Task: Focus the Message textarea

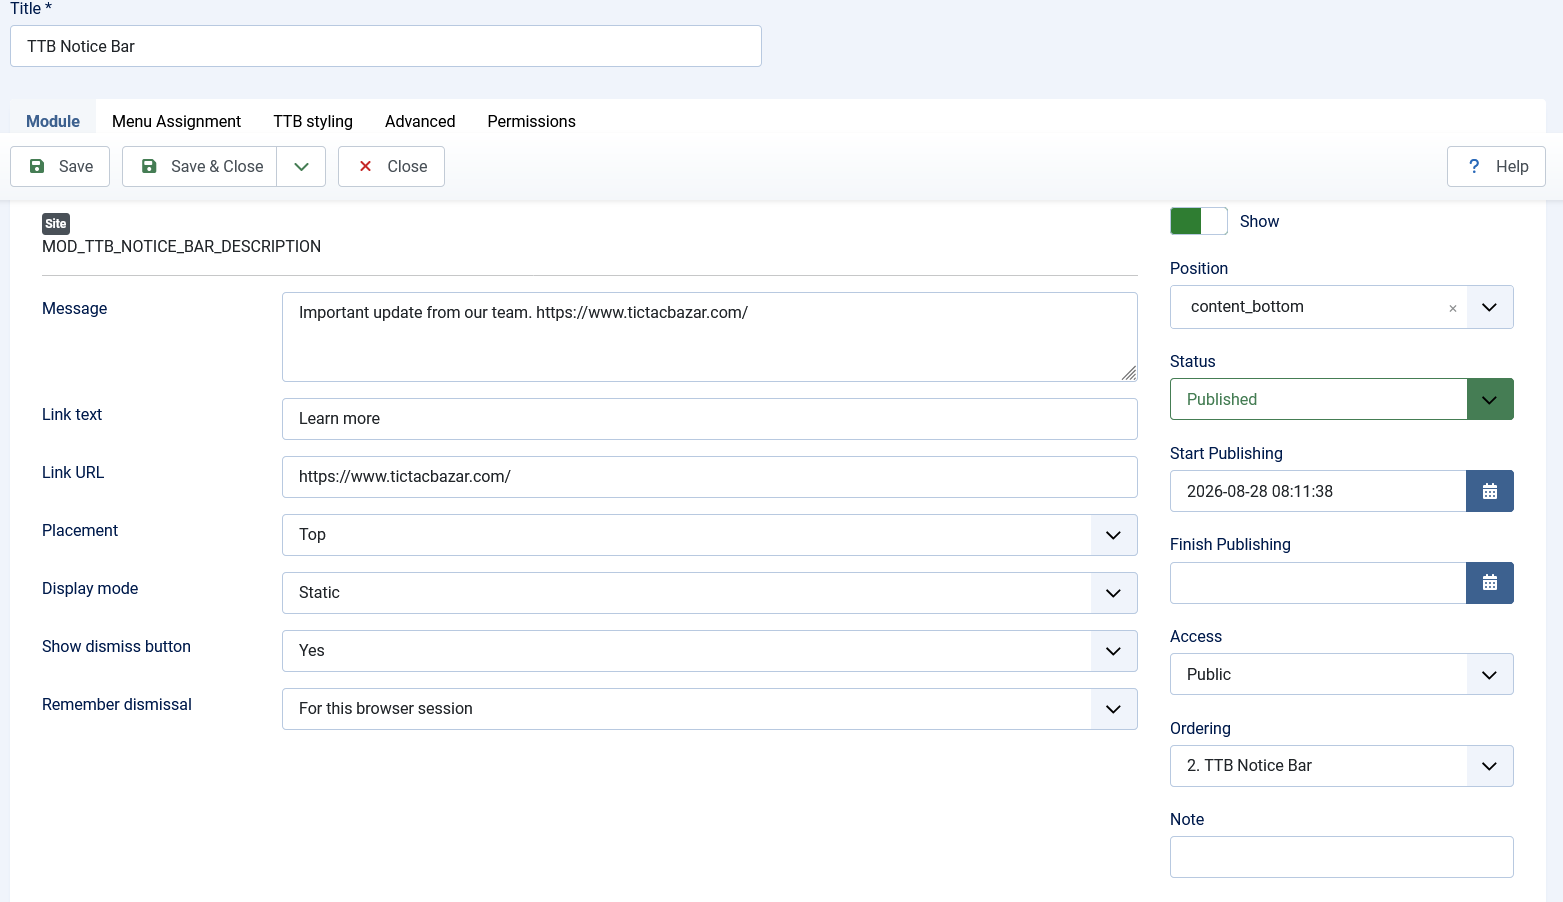Action: pyautogui.click(x=709, y=337)
